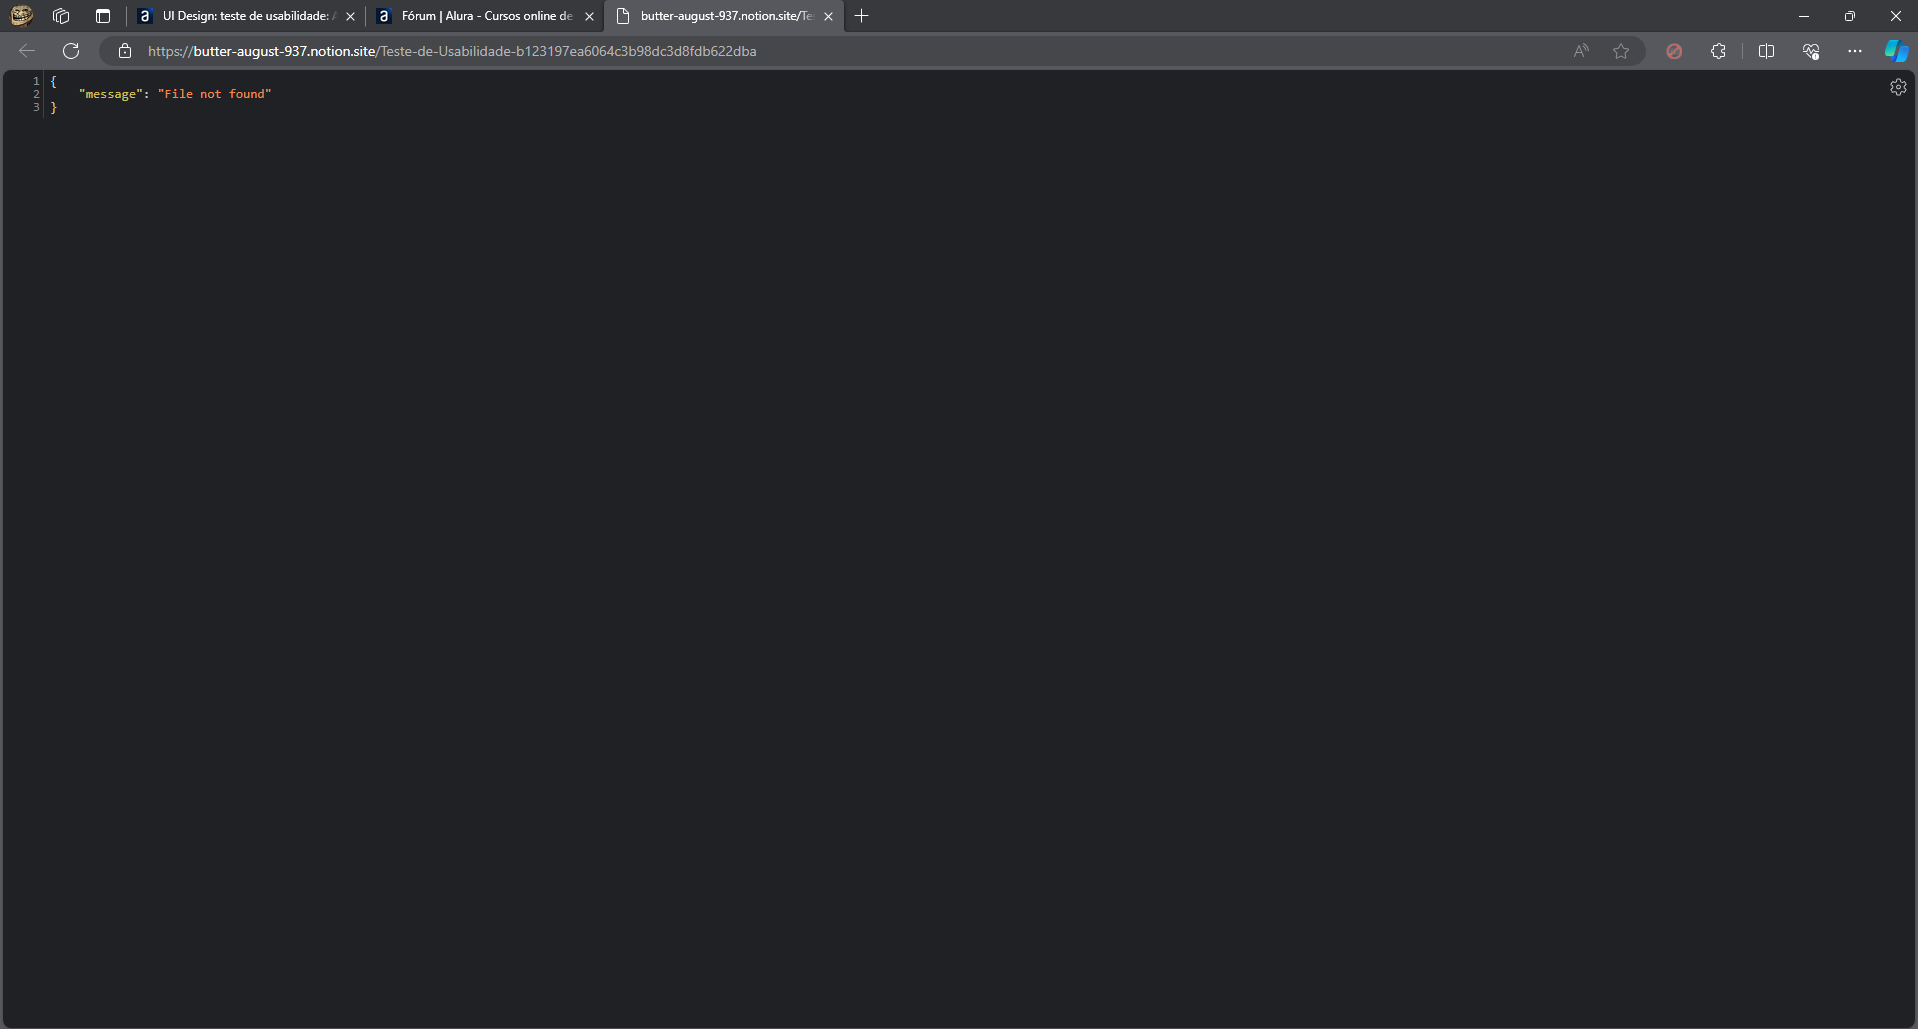This screenshot has height=1029, width=1918.
Task: Go back to the previous page
Action: point(27,51)
